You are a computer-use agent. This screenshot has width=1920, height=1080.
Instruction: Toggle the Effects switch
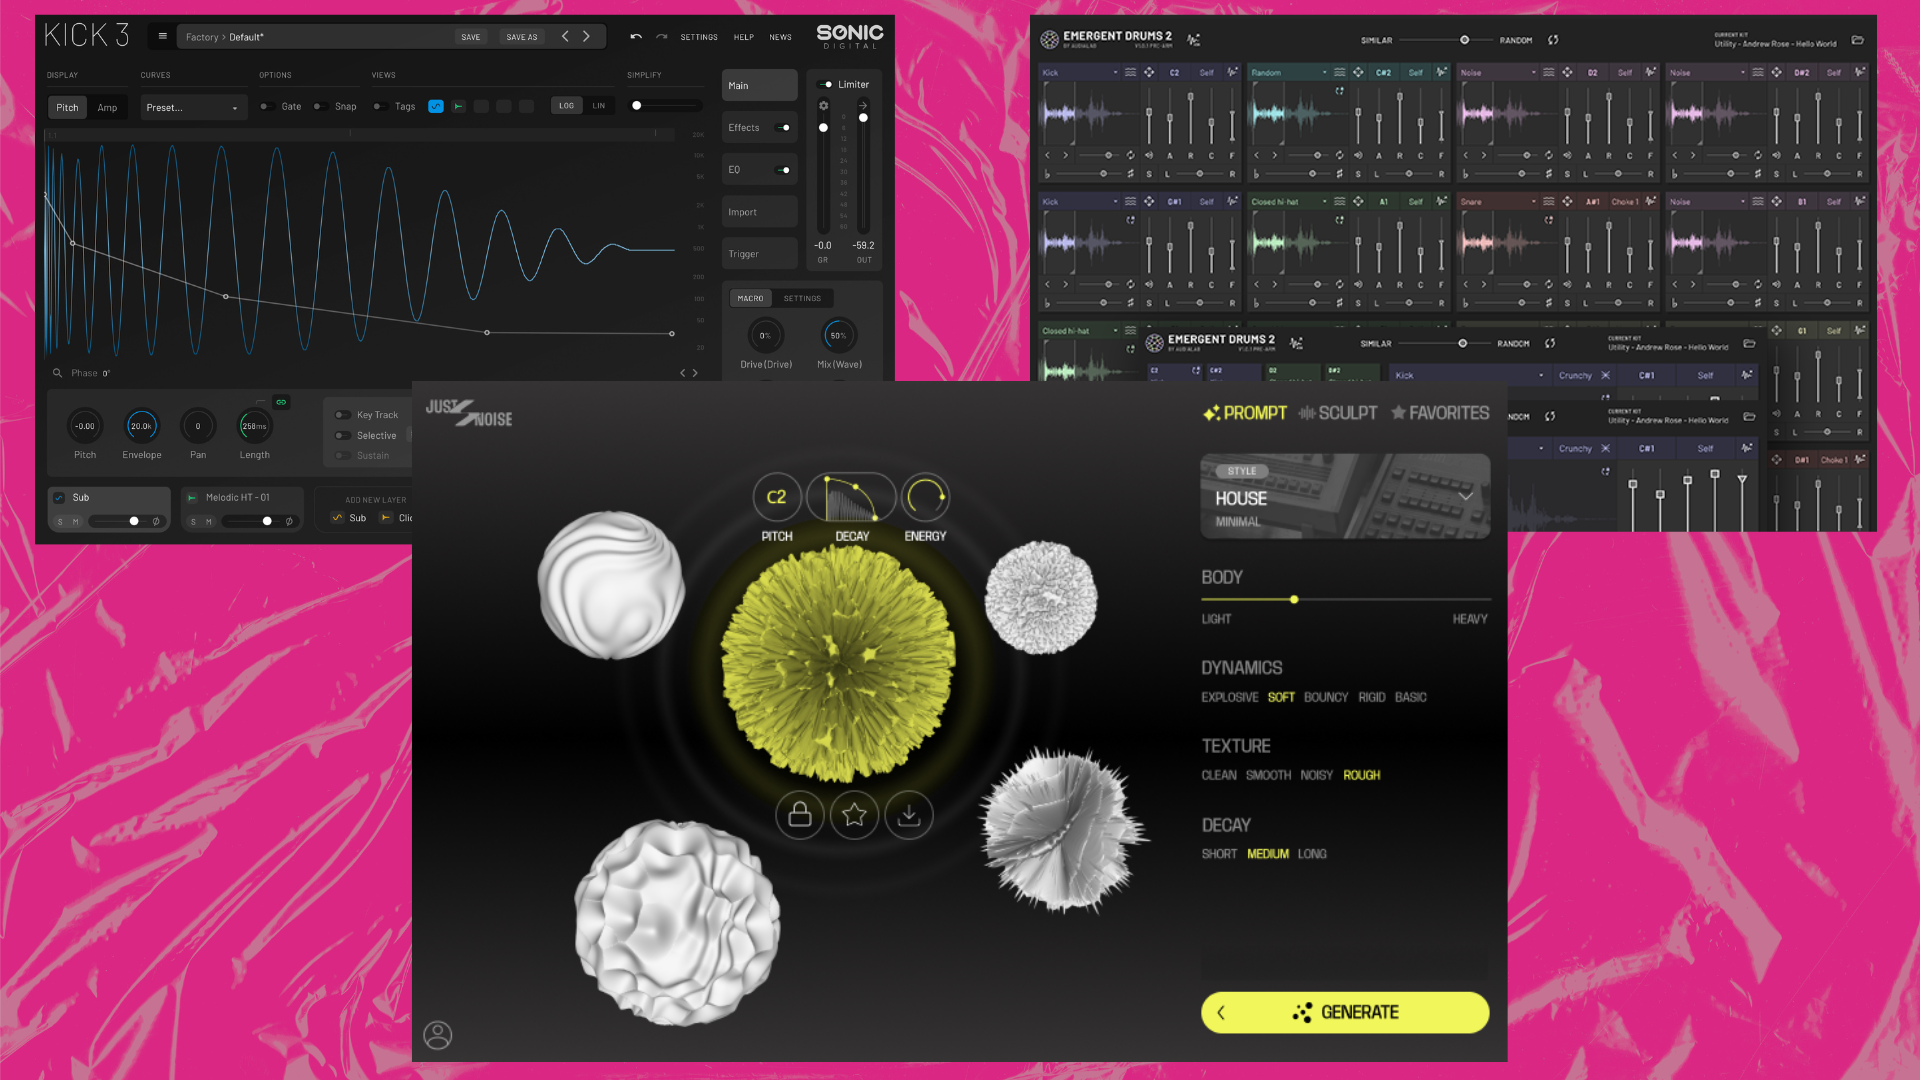tap(784, 127)
